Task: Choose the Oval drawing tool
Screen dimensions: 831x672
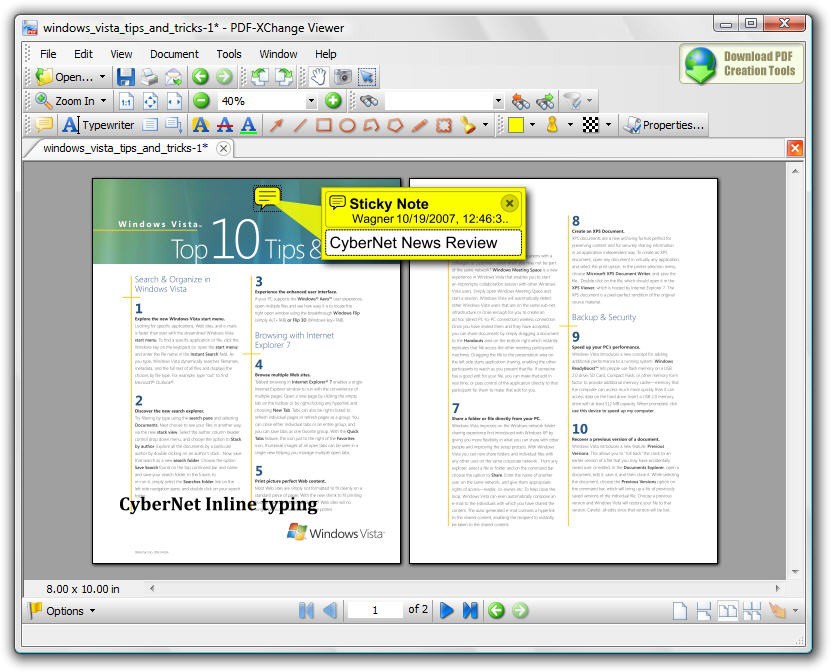Action: (346, 125)
